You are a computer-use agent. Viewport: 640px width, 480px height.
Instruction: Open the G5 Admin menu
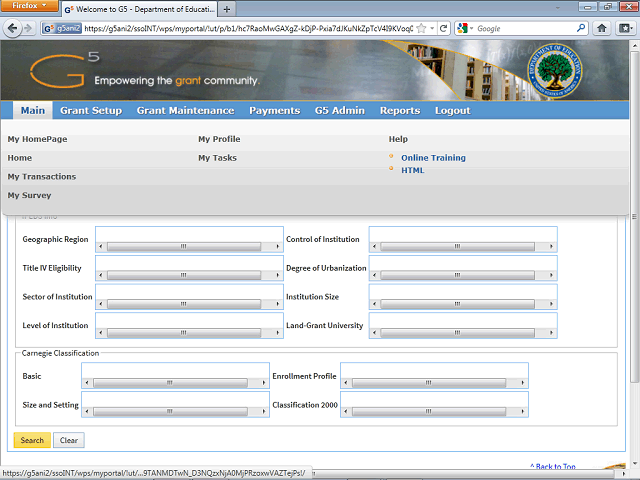(340, 111)
